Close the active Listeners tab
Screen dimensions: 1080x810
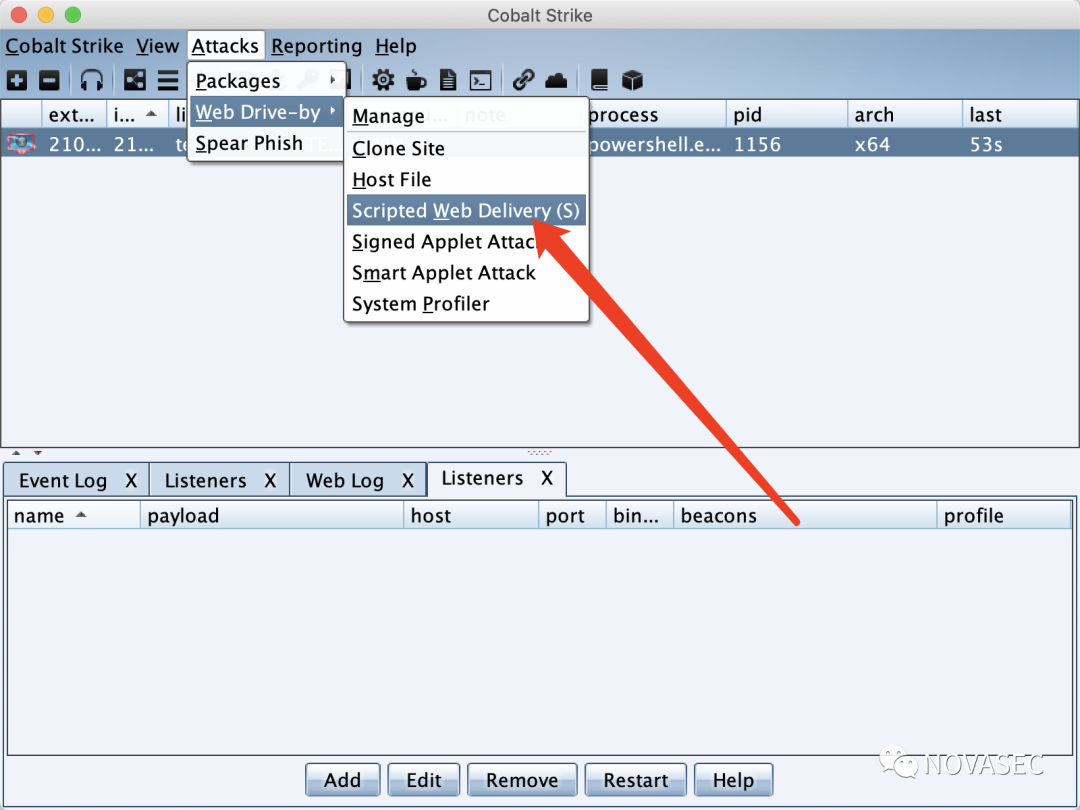547,478
